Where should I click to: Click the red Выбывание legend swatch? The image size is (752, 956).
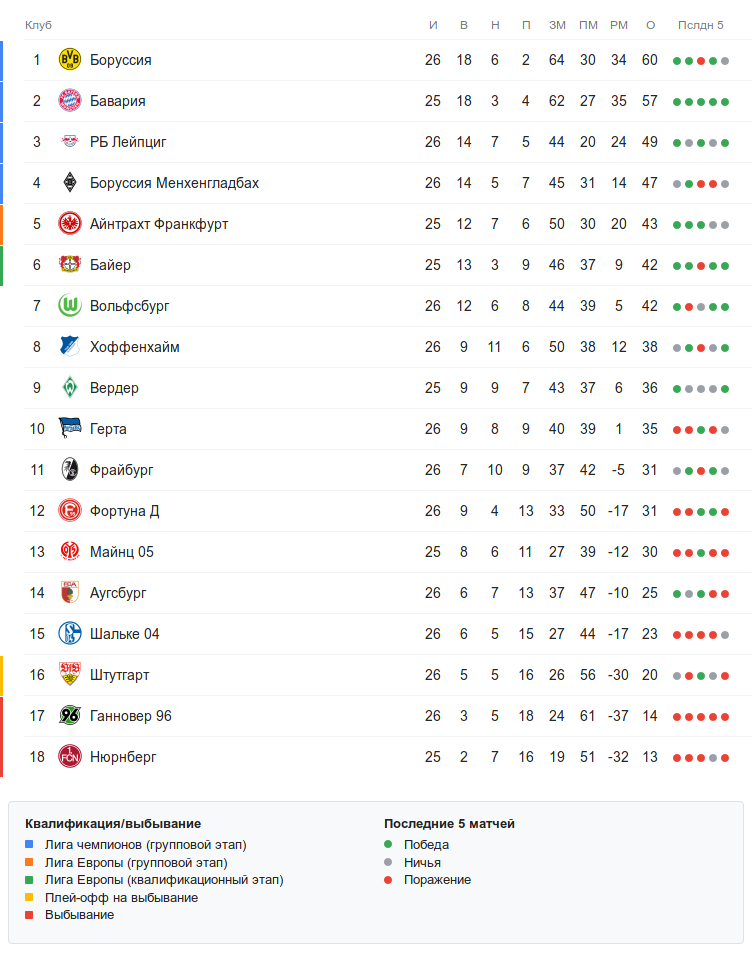(x=30, y=915)
